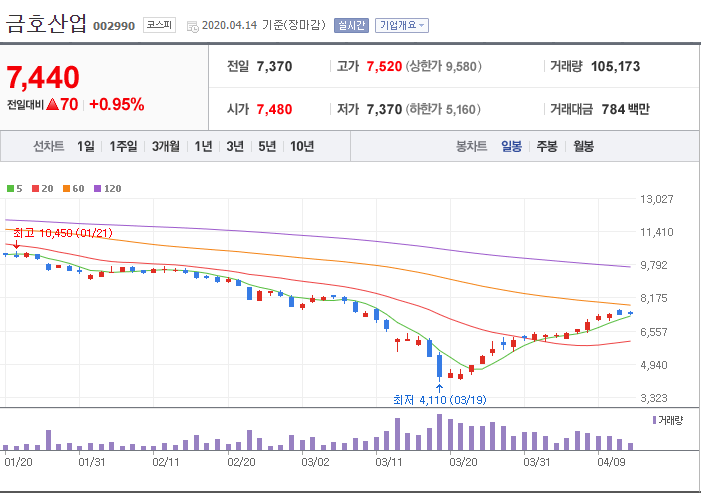Click the 03/20 date axis label
This screenshot has height=493, width=701.
point(463,462)
